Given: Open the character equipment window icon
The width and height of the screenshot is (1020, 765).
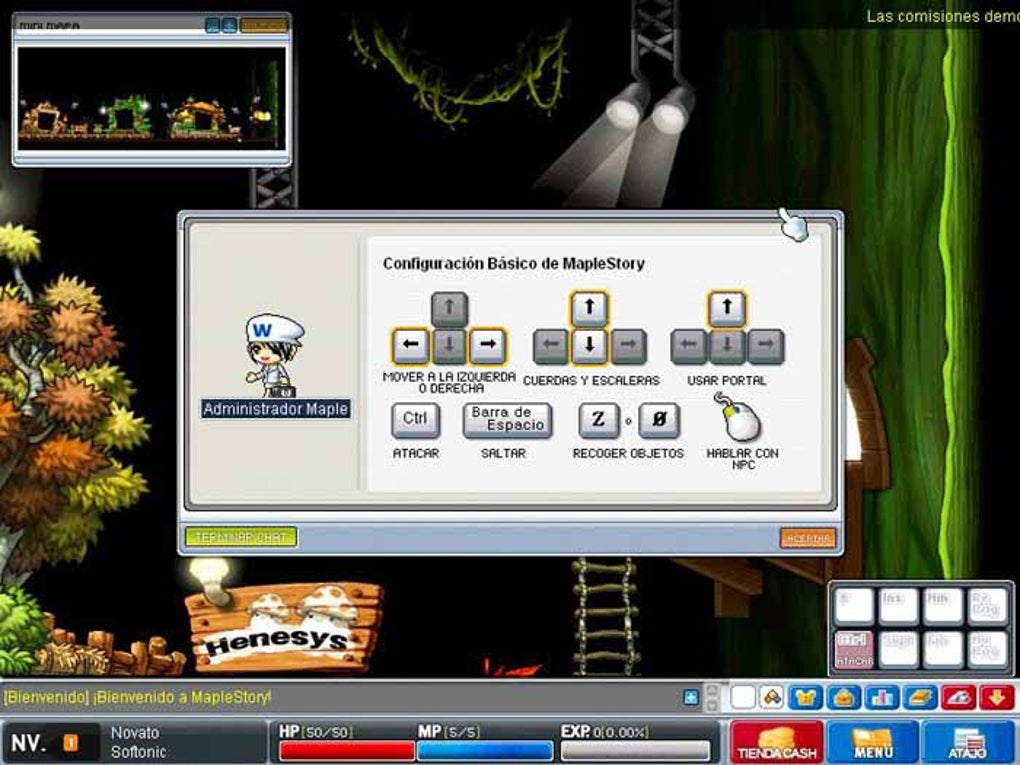Looking at the screenshot, I should [805, 697].
